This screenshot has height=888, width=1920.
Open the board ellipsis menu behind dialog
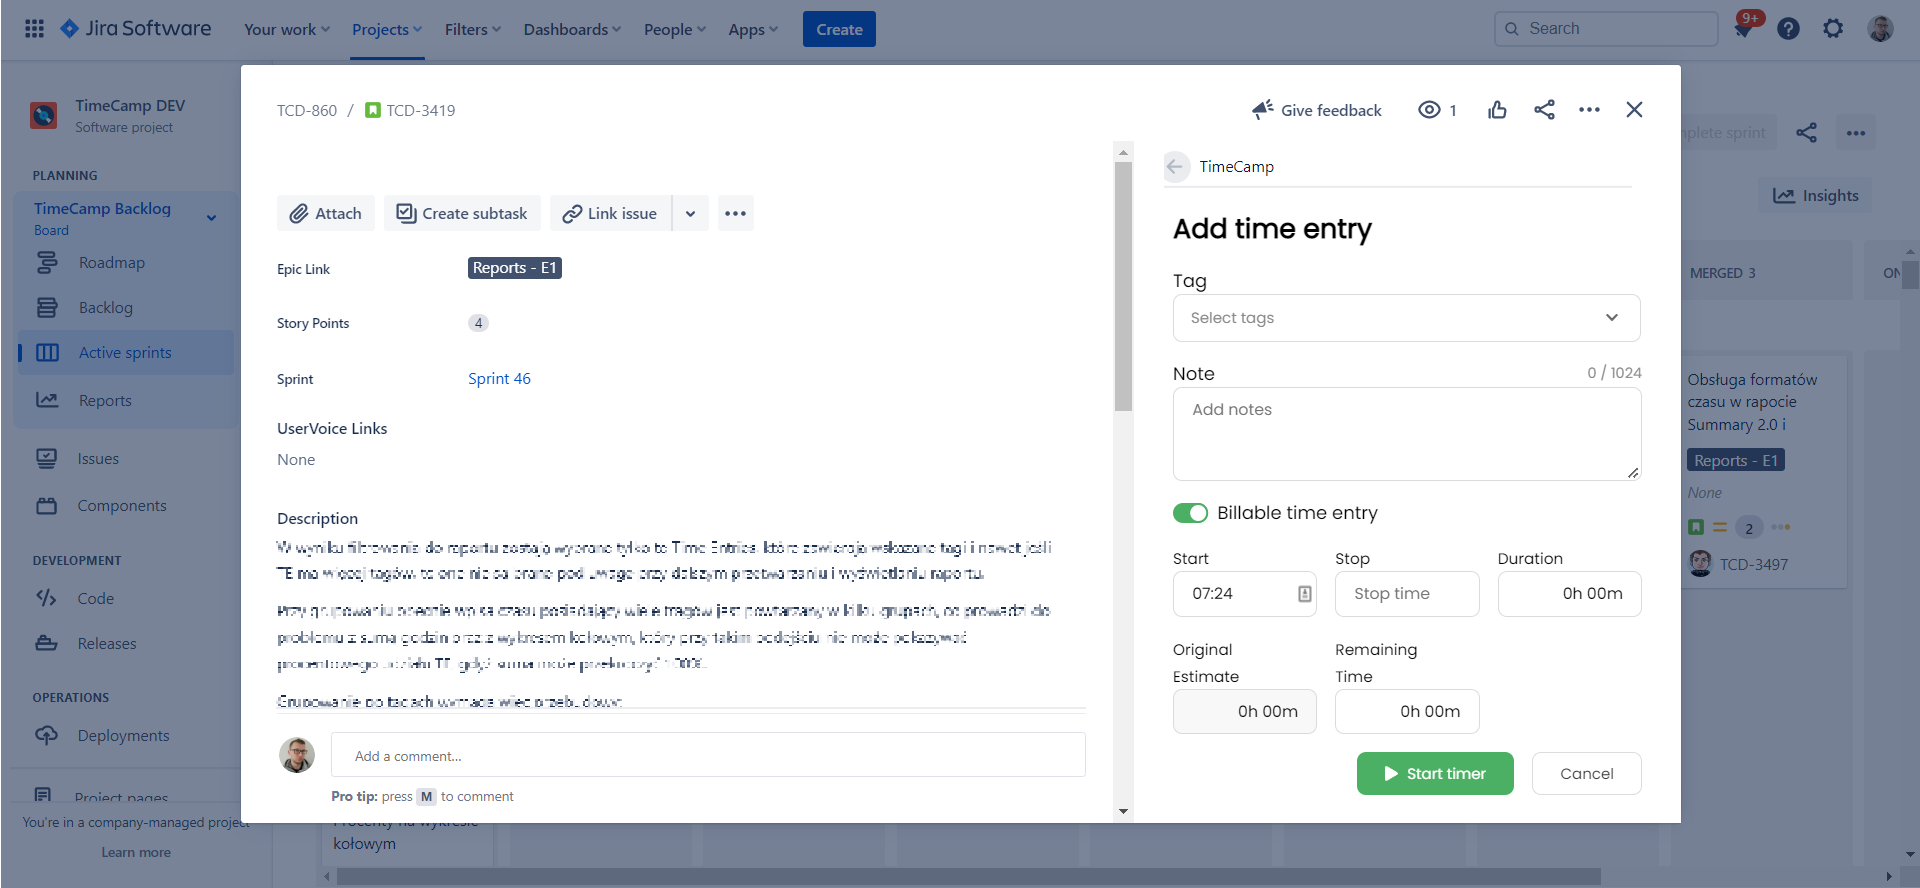pyautogui.click(x=1856, y=133)
